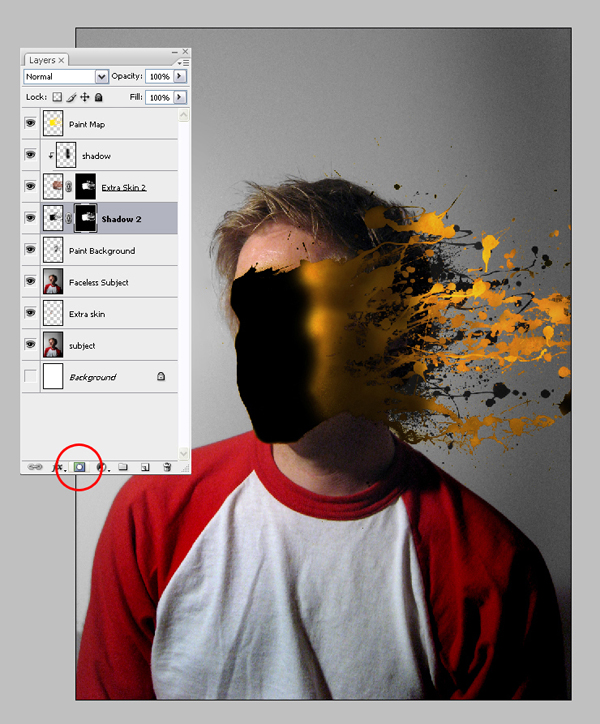This screenshot has width=600, height=724.
Task: Show the Background layer
Action: pyautogui.click(x=30, y=376)
